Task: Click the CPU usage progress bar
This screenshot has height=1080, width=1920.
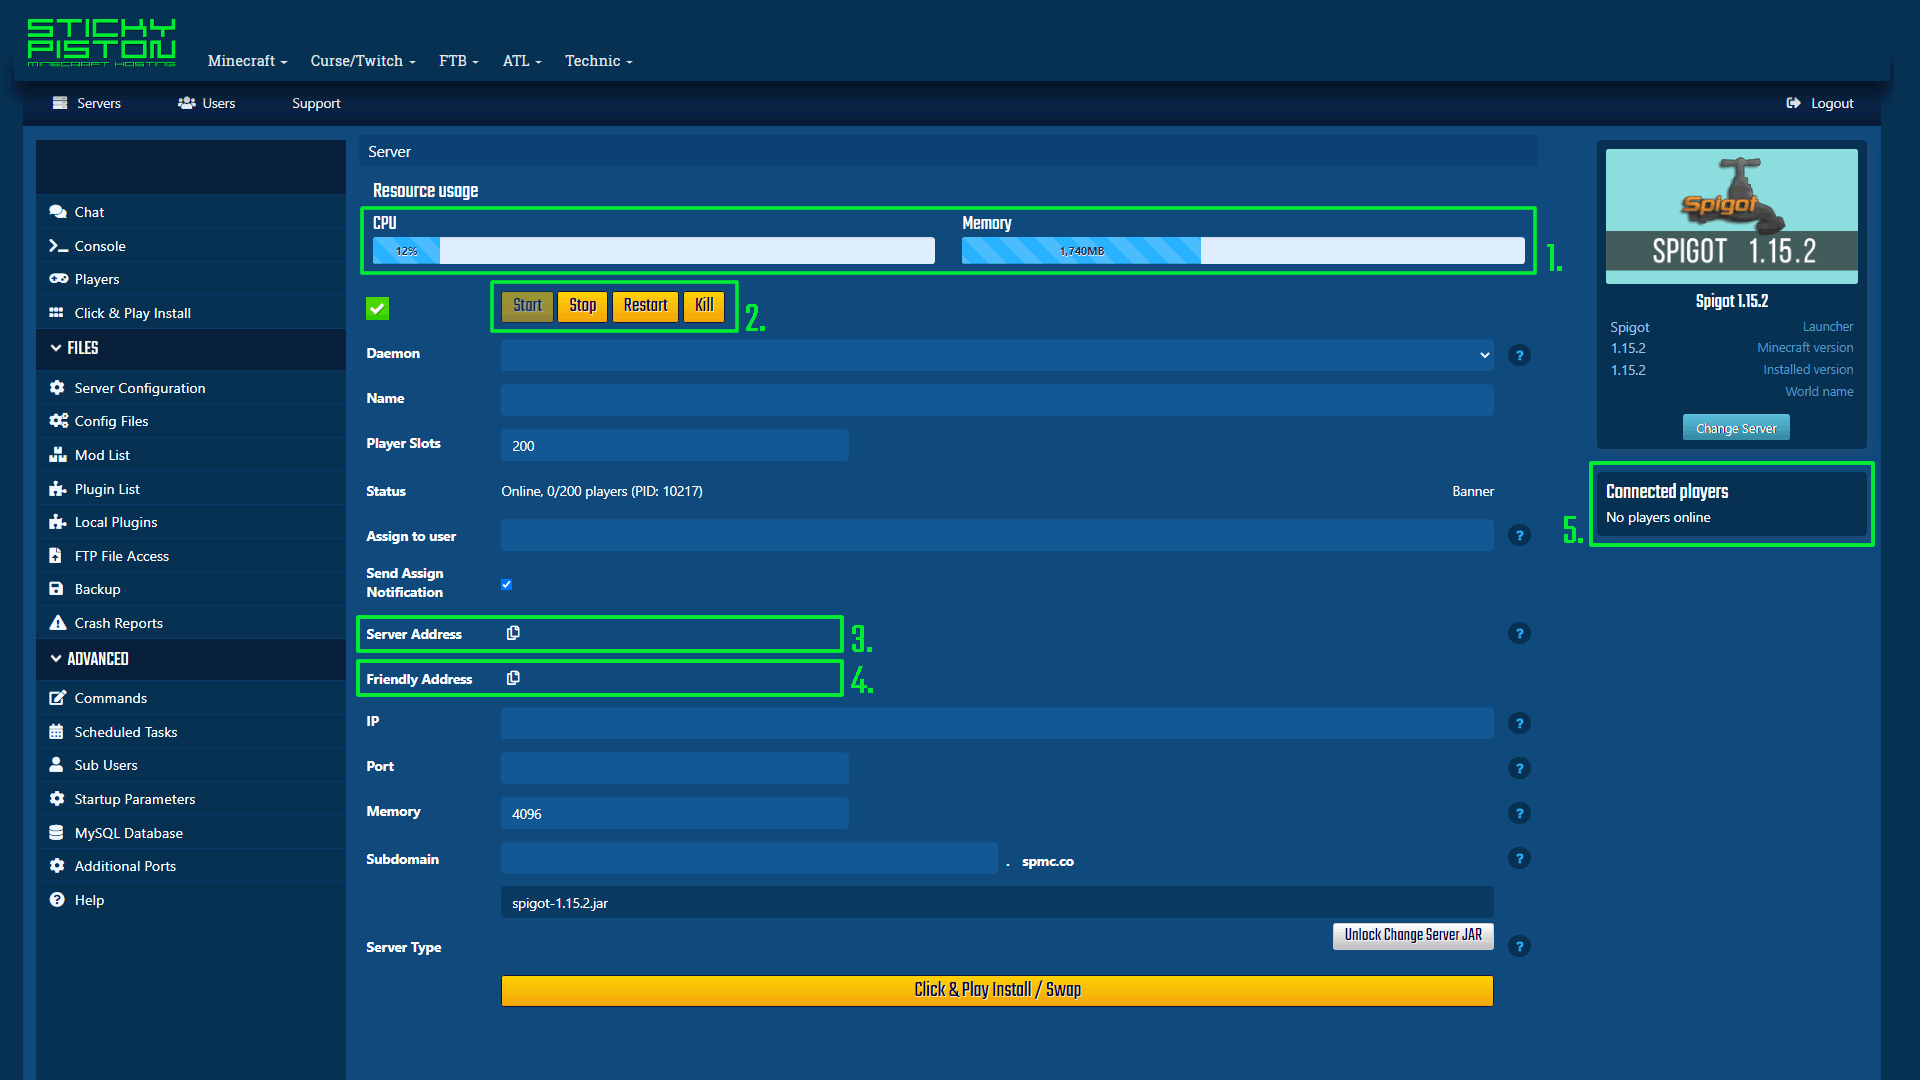Action: tap(654, 251)
